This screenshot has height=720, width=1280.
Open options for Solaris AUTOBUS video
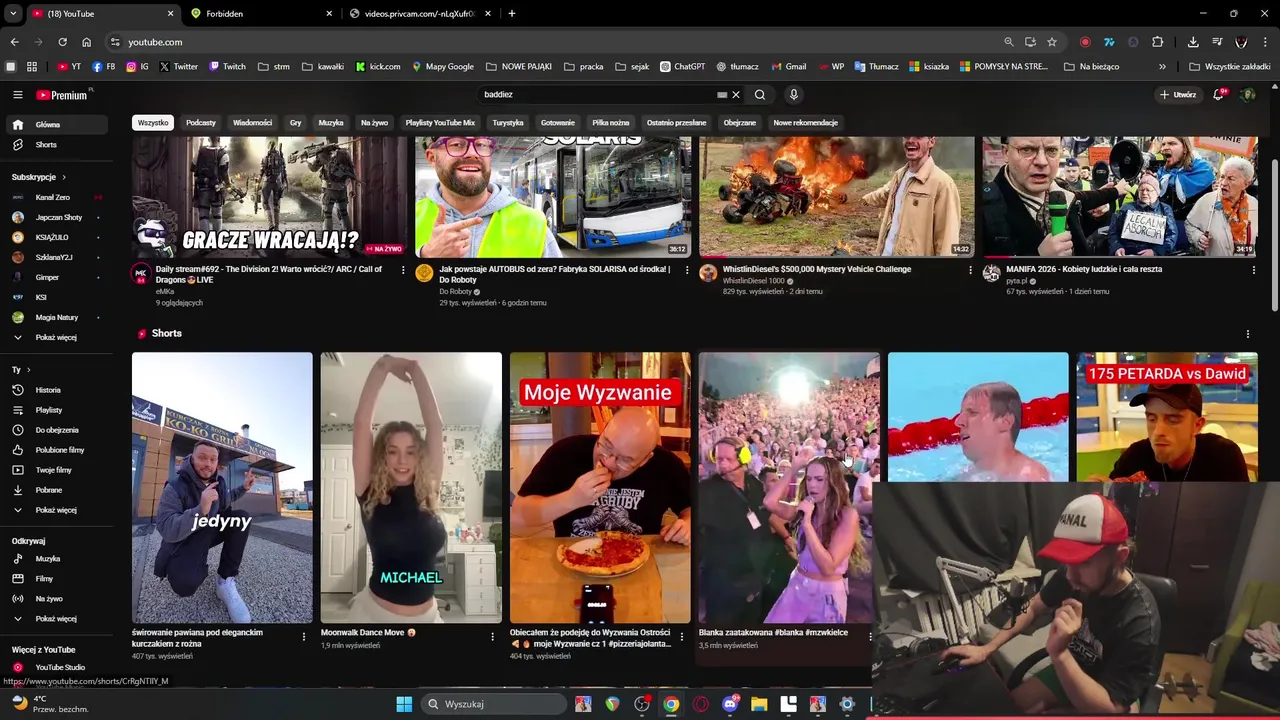tap(686, 270)
